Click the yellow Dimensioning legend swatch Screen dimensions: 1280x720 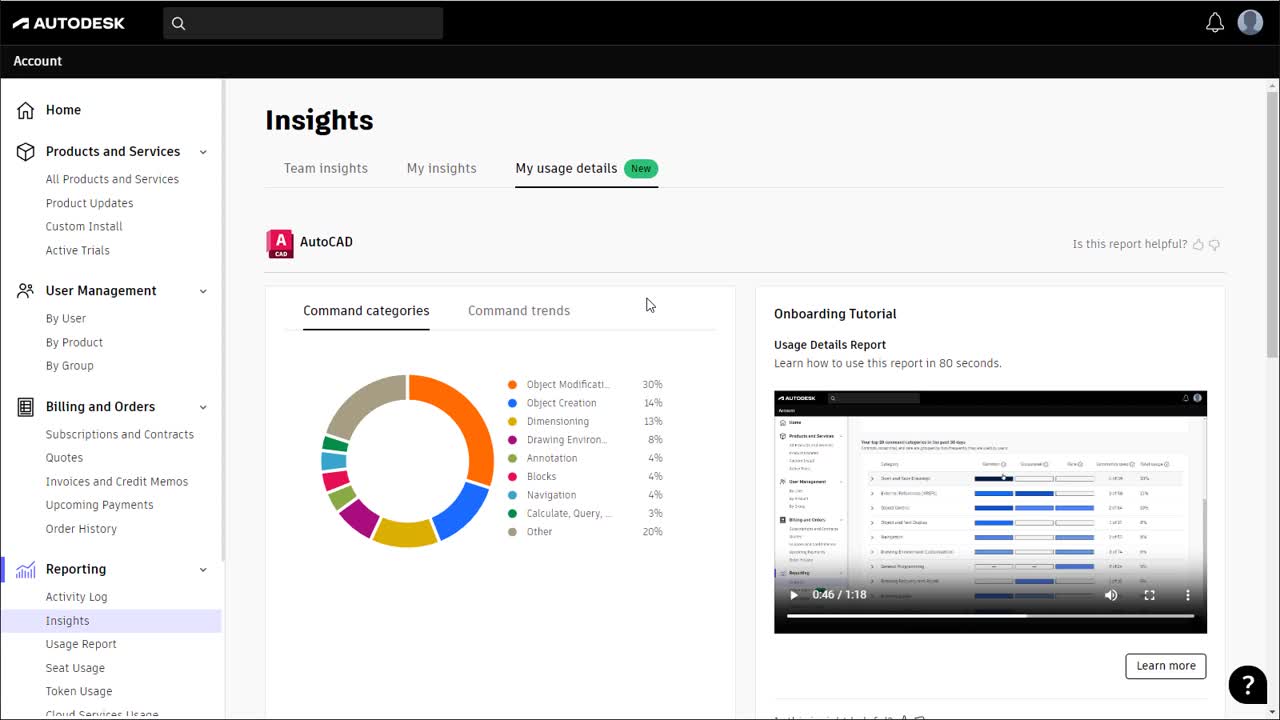pyautogui.click(x=513, y=421)
